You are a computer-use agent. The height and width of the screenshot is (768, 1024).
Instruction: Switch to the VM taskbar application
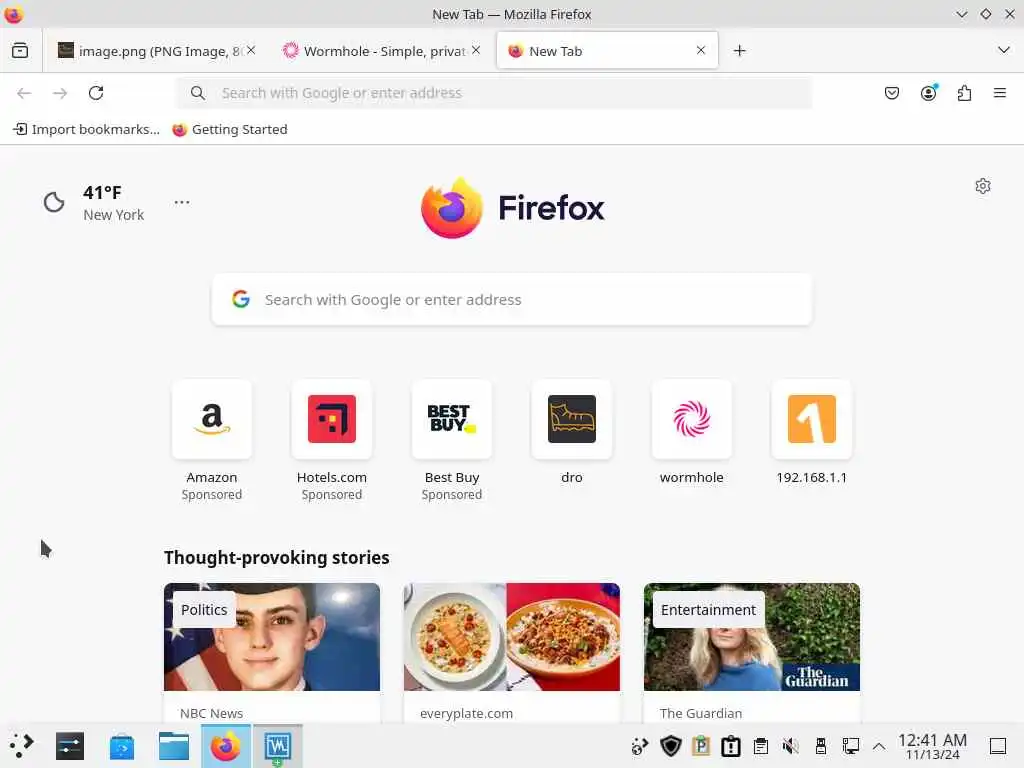[278, 746]
